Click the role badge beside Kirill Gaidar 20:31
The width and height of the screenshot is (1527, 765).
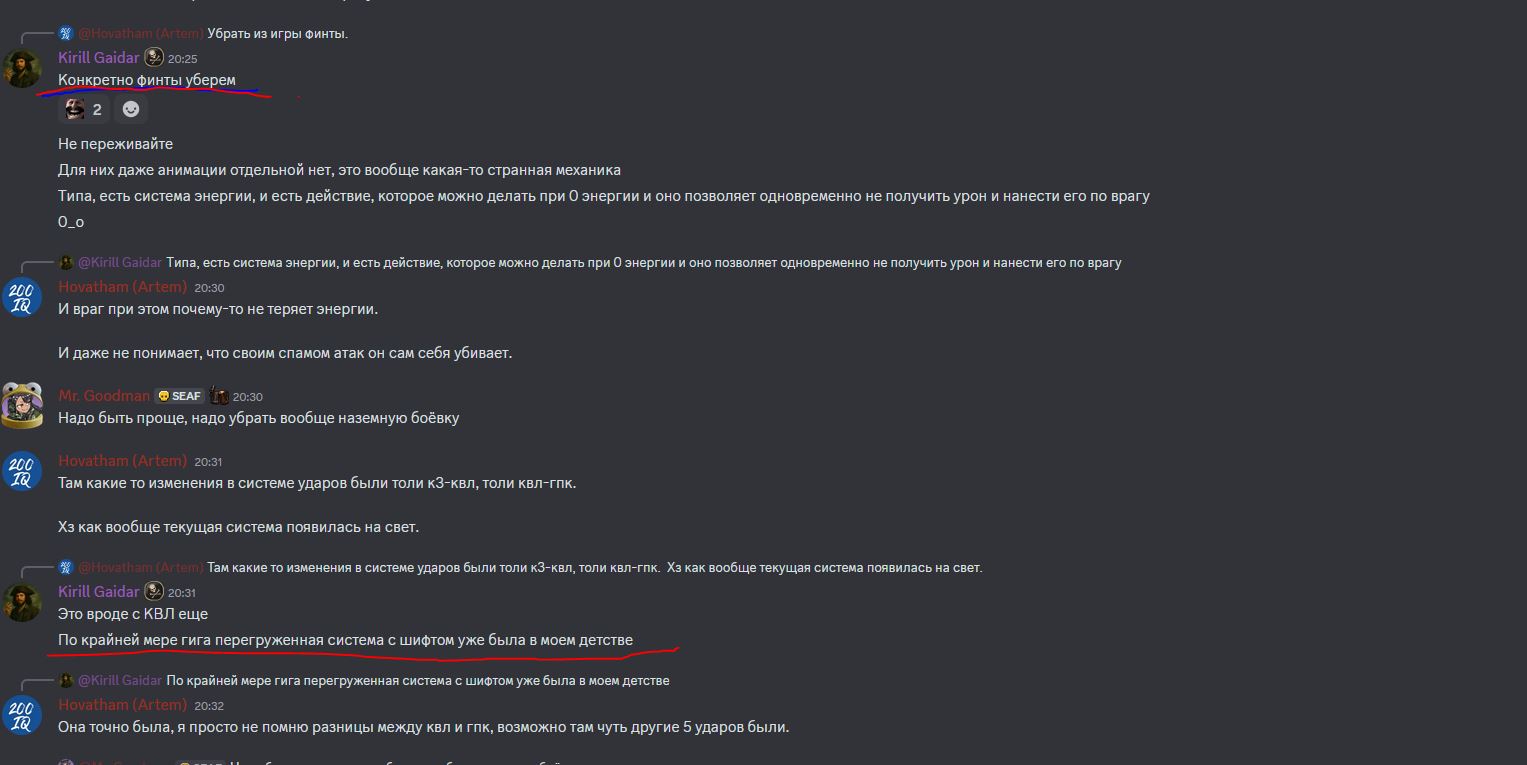pos(154,591)
